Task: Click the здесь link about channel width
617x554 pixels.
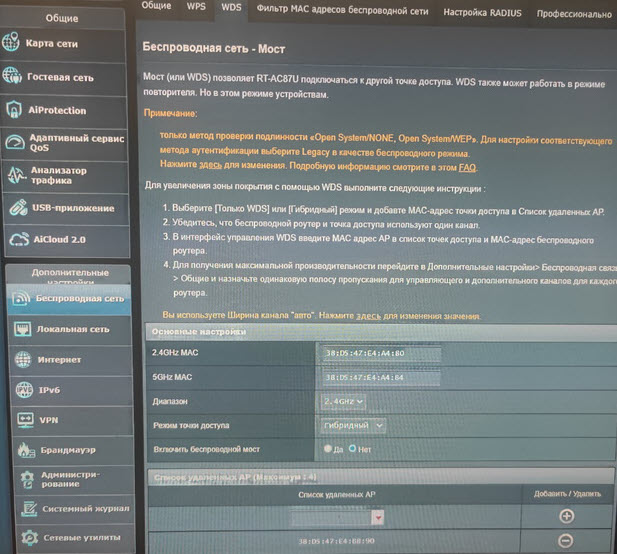Action: coord(369,316)
